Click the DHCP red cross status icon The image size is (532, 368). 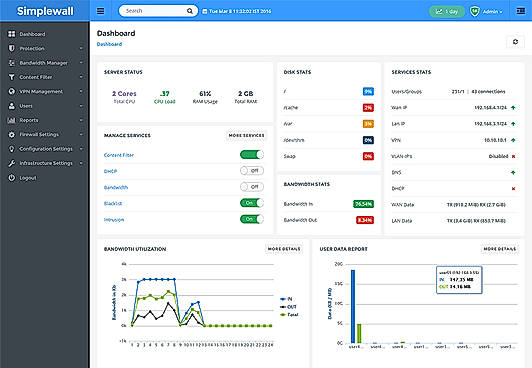click(513, 189)
